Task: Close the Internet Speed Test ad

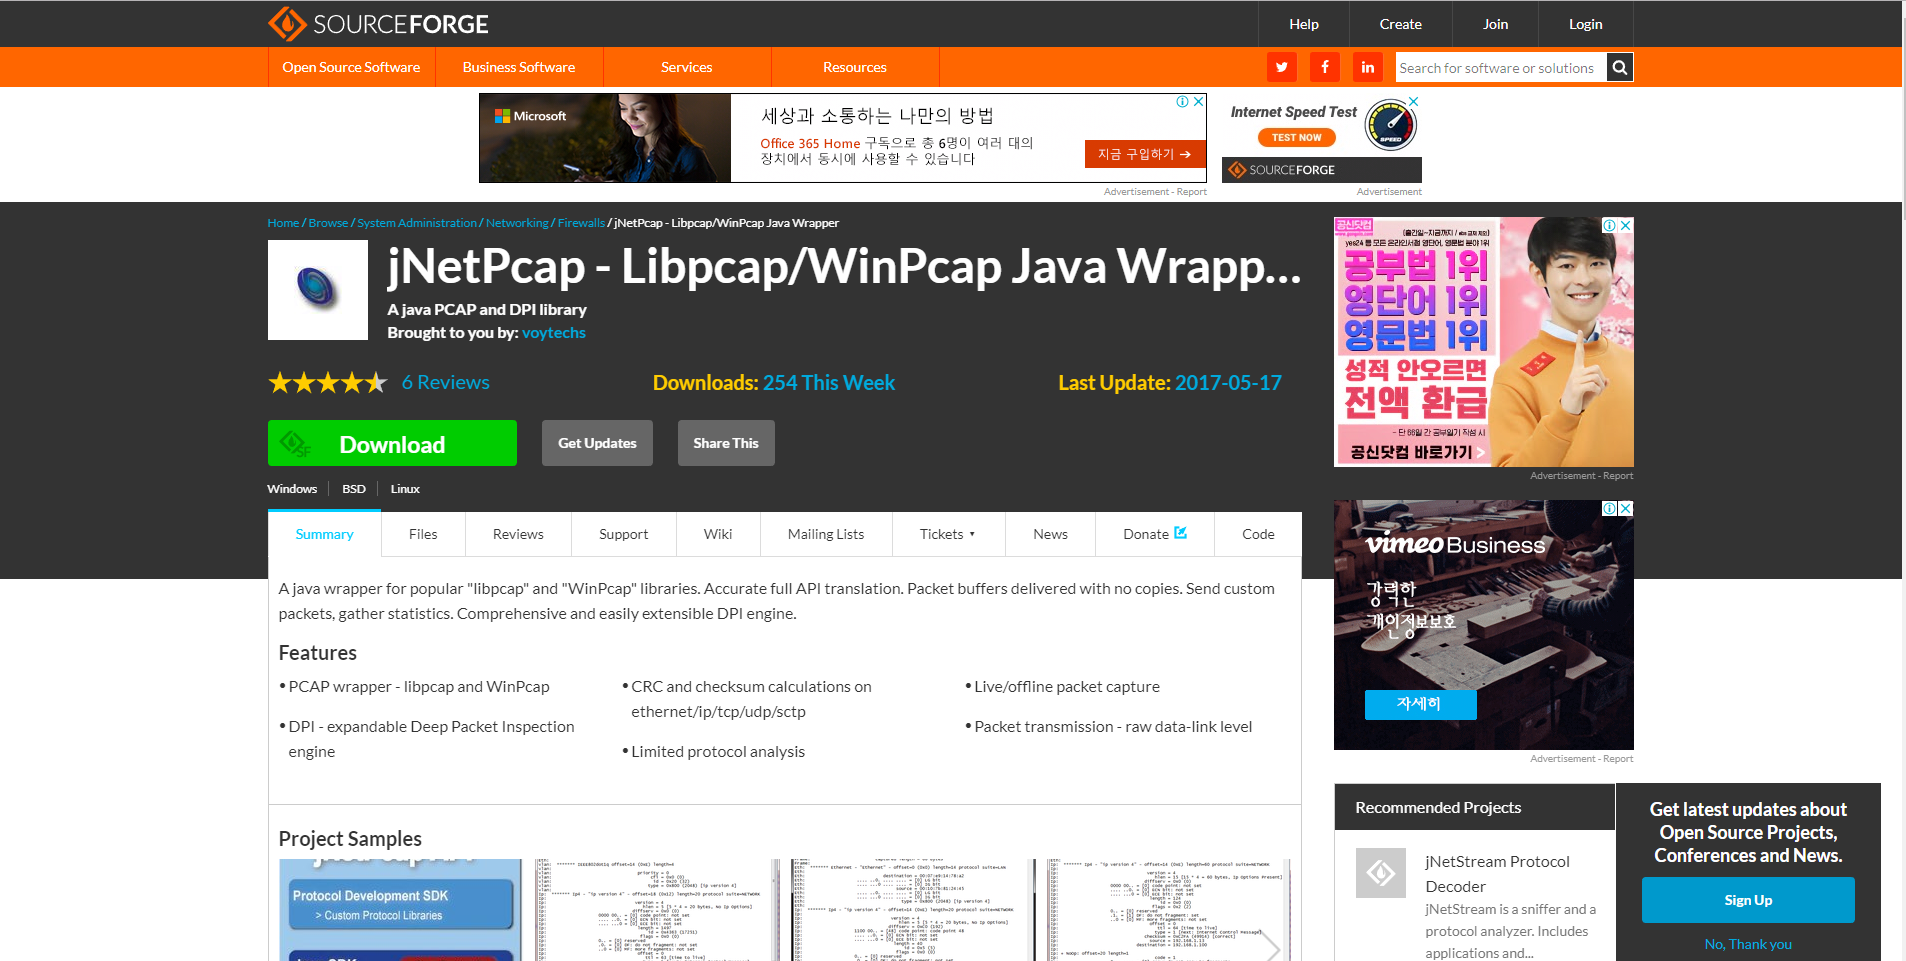Action: 1414,102
